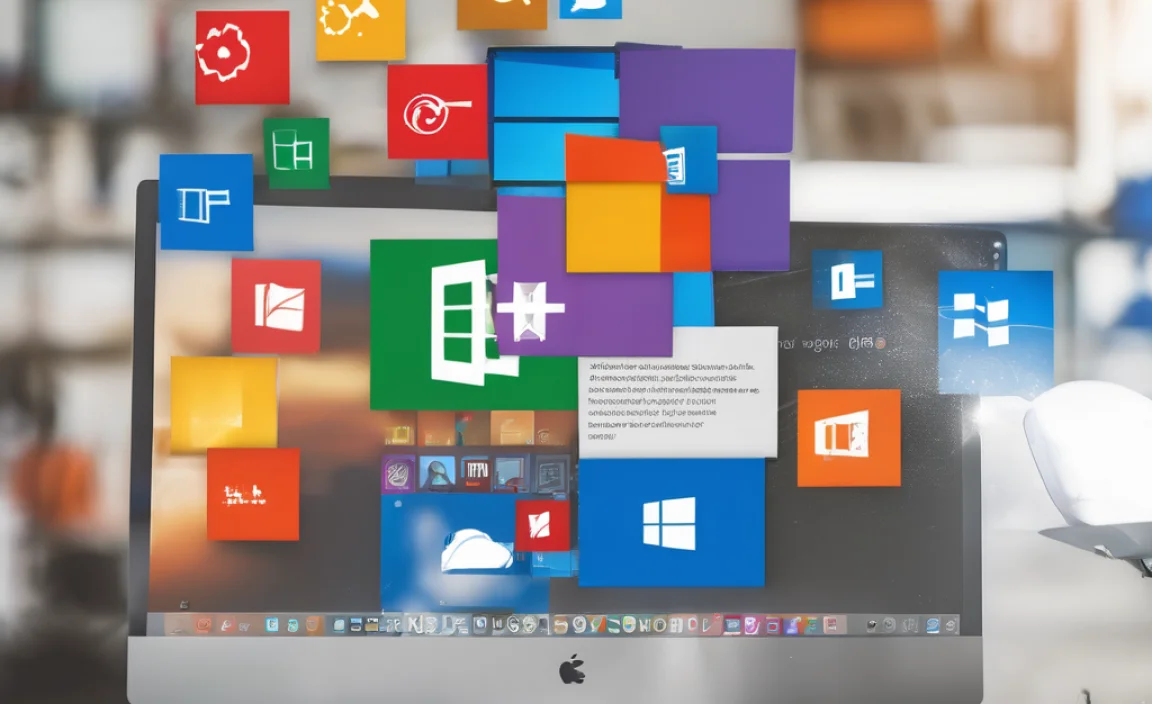Open the red tile with flower-shaped icon
This screenshot has height=704, width=1152.
click(x=242, y=57)
